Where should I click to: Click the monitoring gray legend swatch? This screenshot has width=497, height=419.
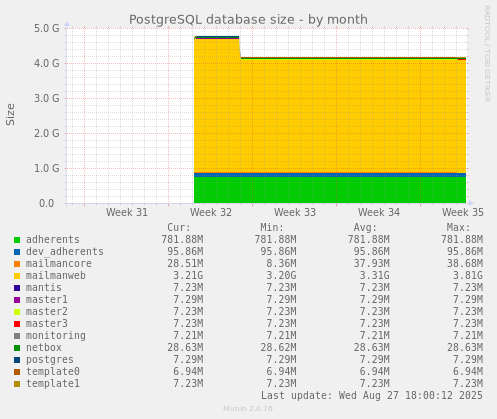pos(17,336)
